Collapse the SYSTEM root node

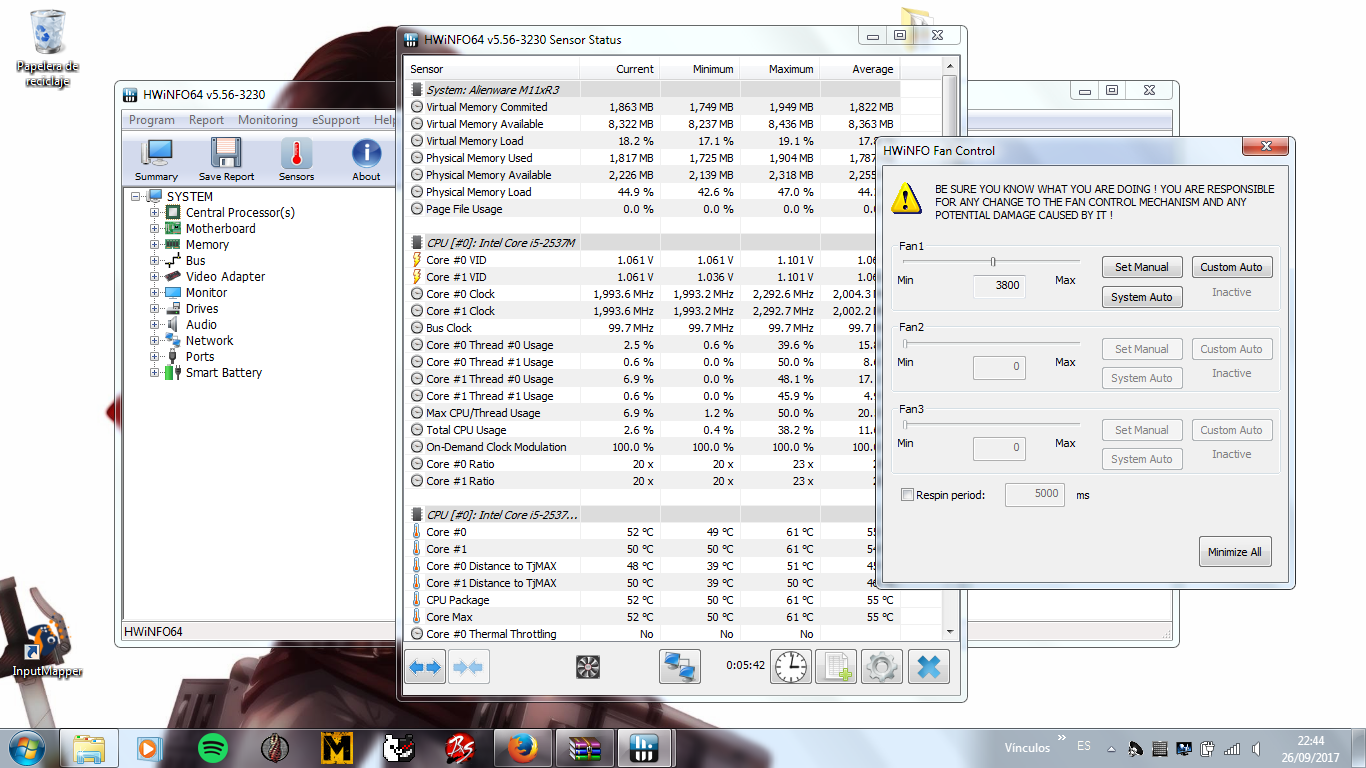tap(136, 196)
